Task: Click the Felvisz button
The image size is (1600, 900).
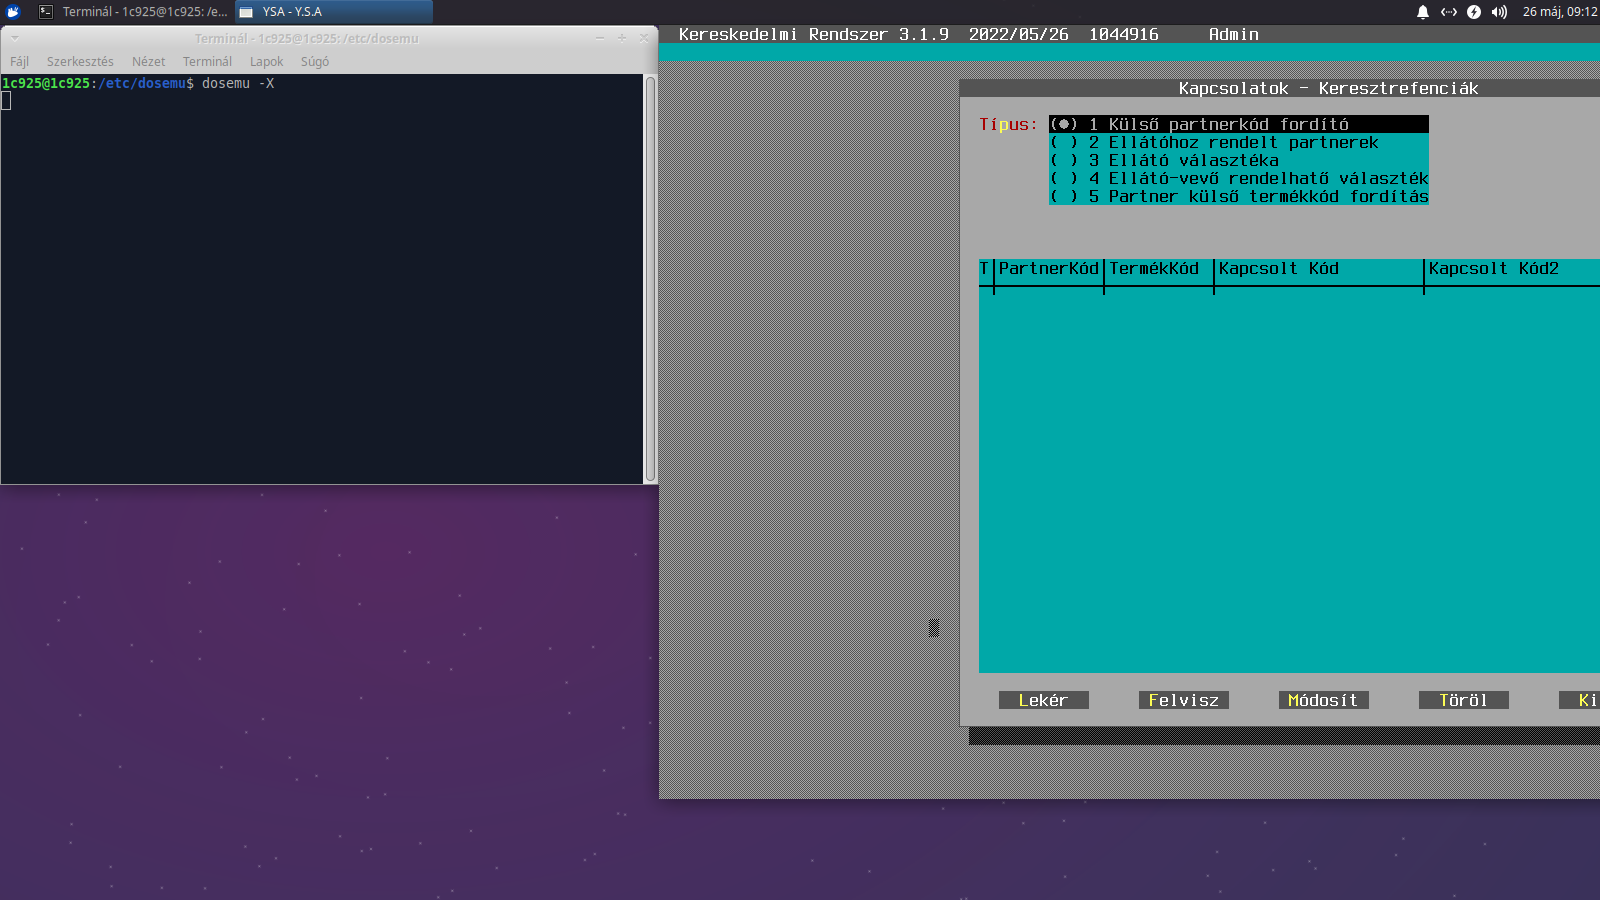Action: 1183,700
